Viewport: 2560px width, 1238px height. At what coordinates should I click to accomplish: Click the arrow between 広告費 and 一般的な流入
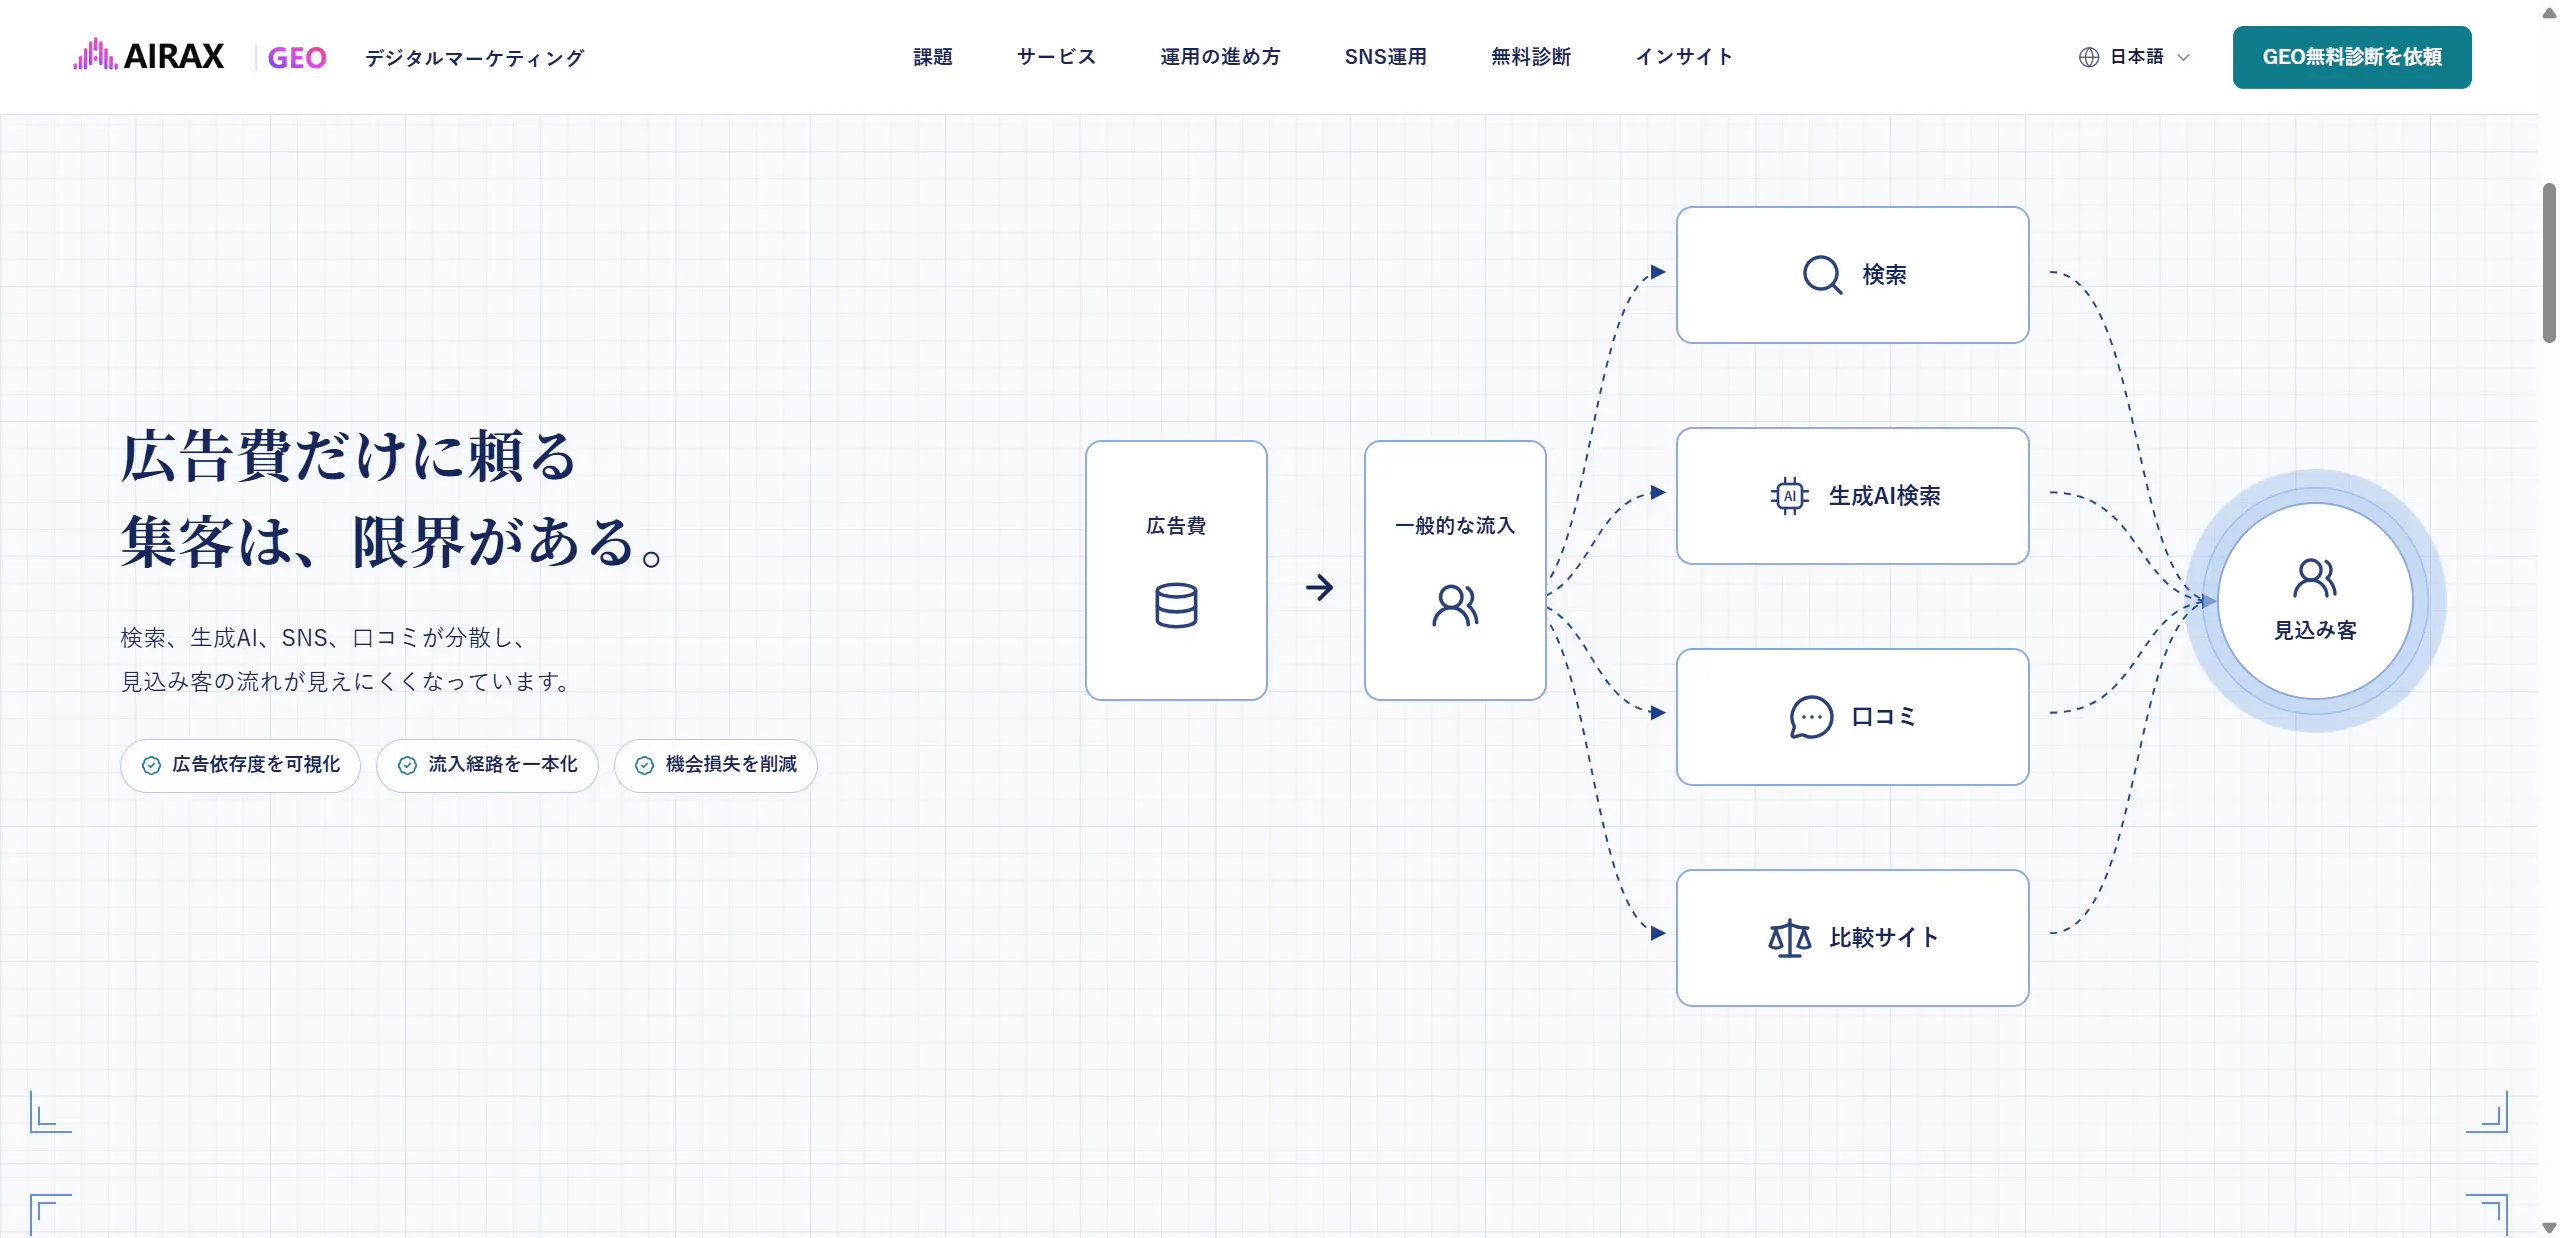click(1319, 587)
